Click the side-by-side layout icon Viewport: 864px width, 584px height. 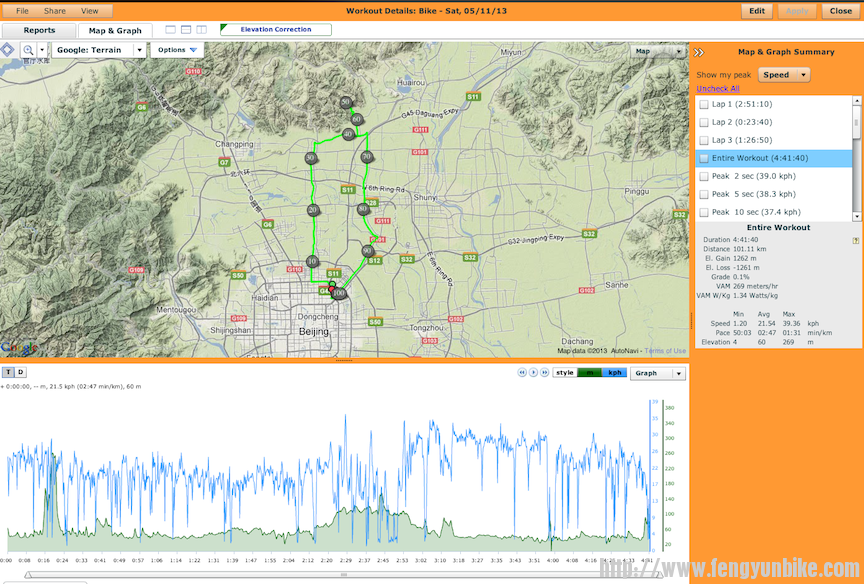point(200,31)
